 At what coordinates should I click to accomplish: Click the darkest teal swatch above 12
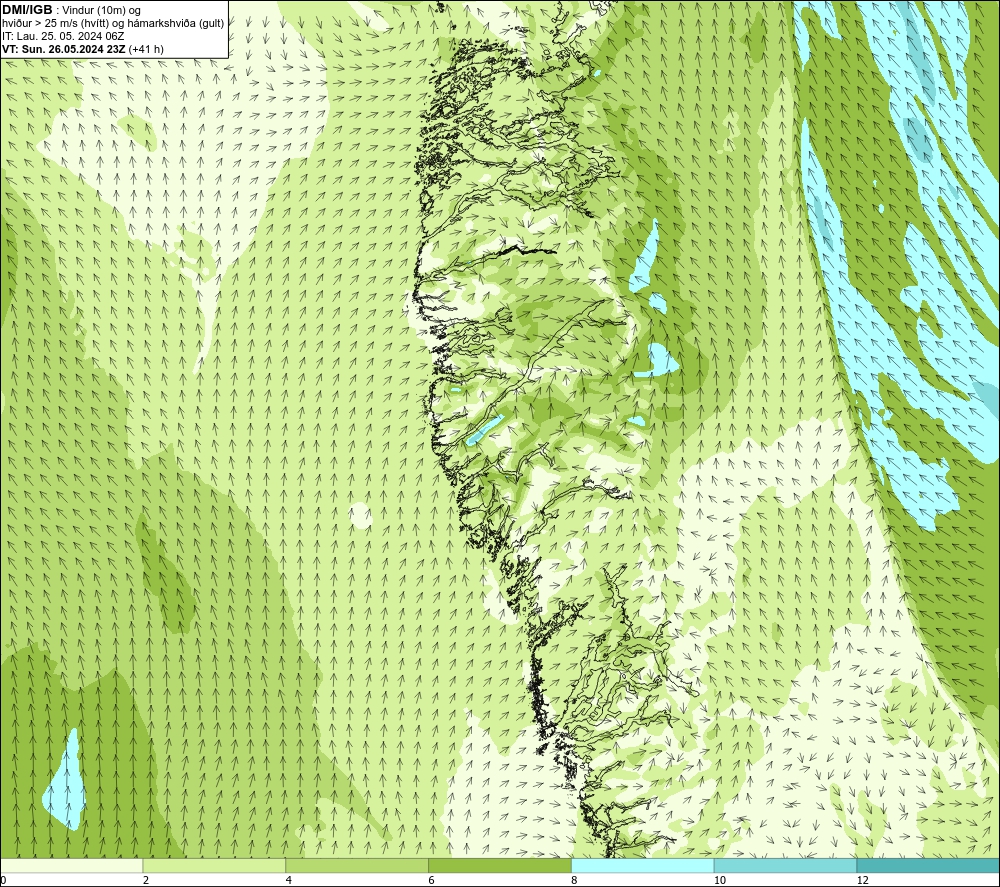tap(929, 865)
